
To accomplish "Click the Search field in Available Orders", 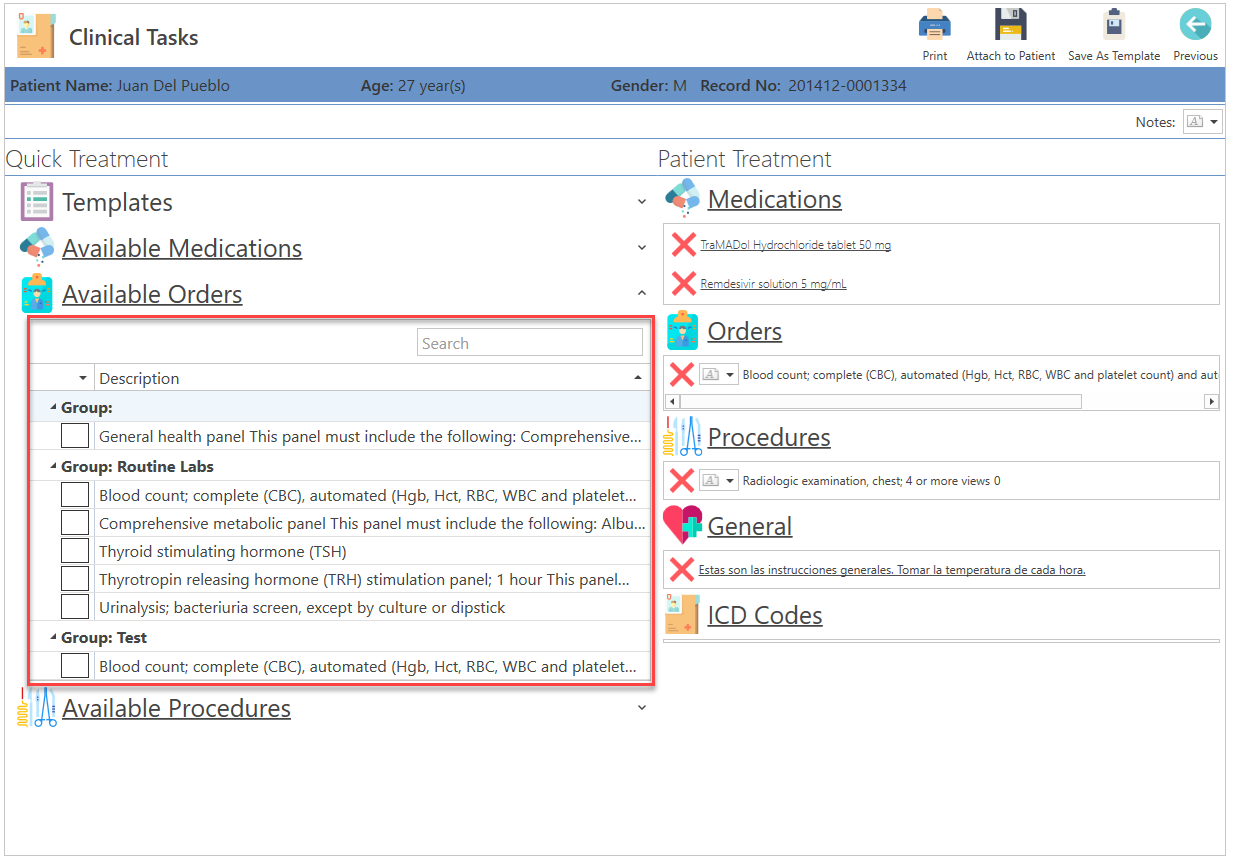I will tap(530, 343).
